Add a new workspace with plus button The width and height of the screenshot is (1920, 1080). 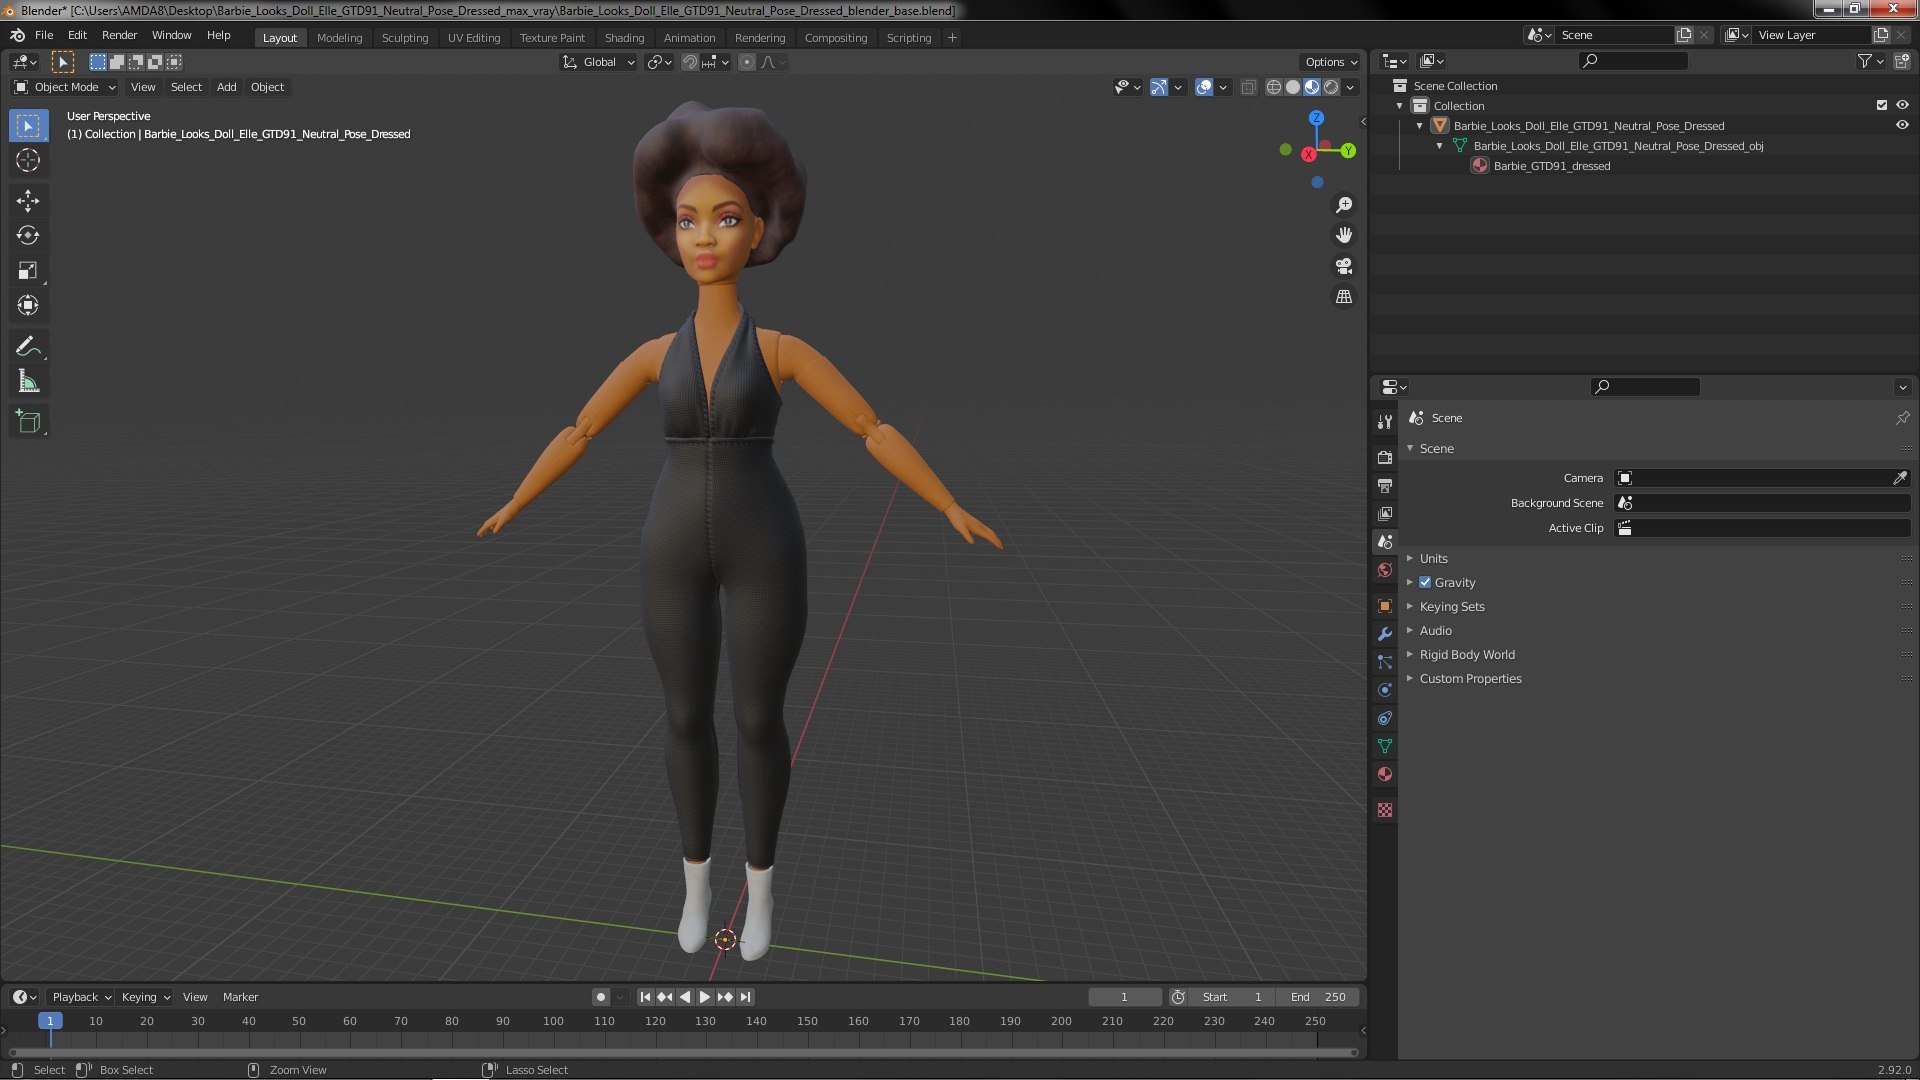pos(952,38)
